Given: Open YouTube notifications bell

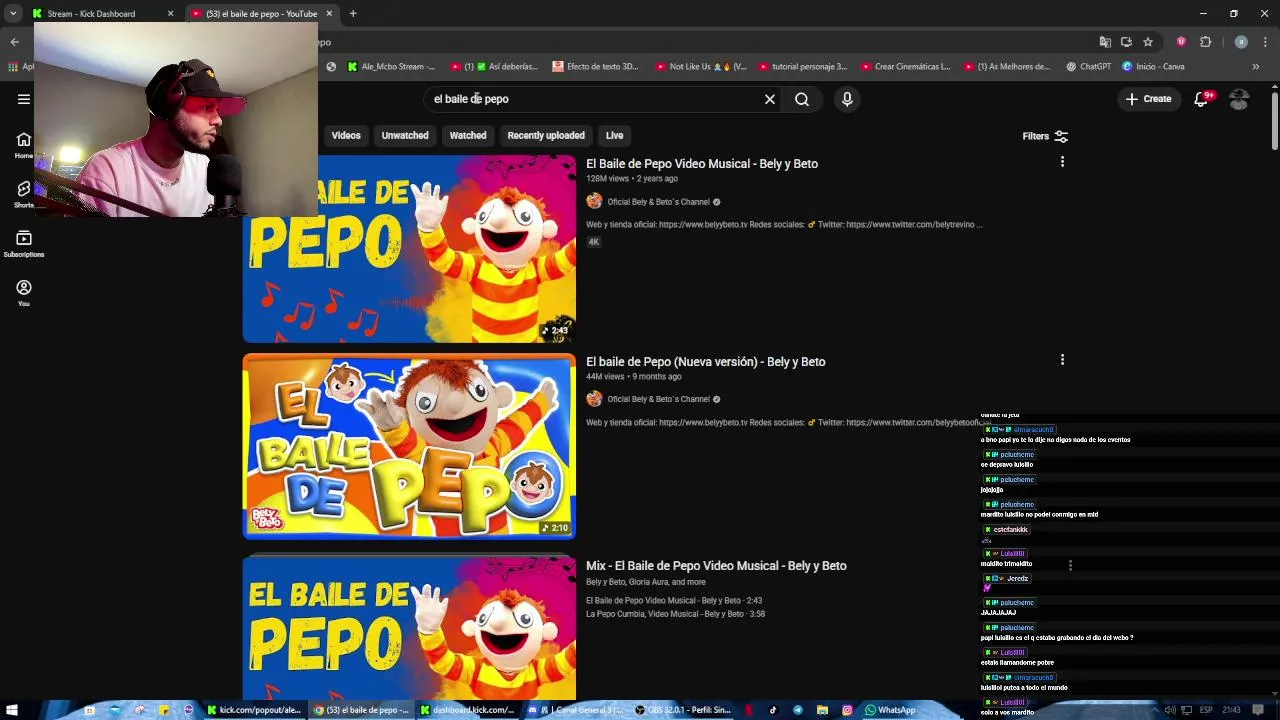Looking at the screenshot, I should [1201, 99].
